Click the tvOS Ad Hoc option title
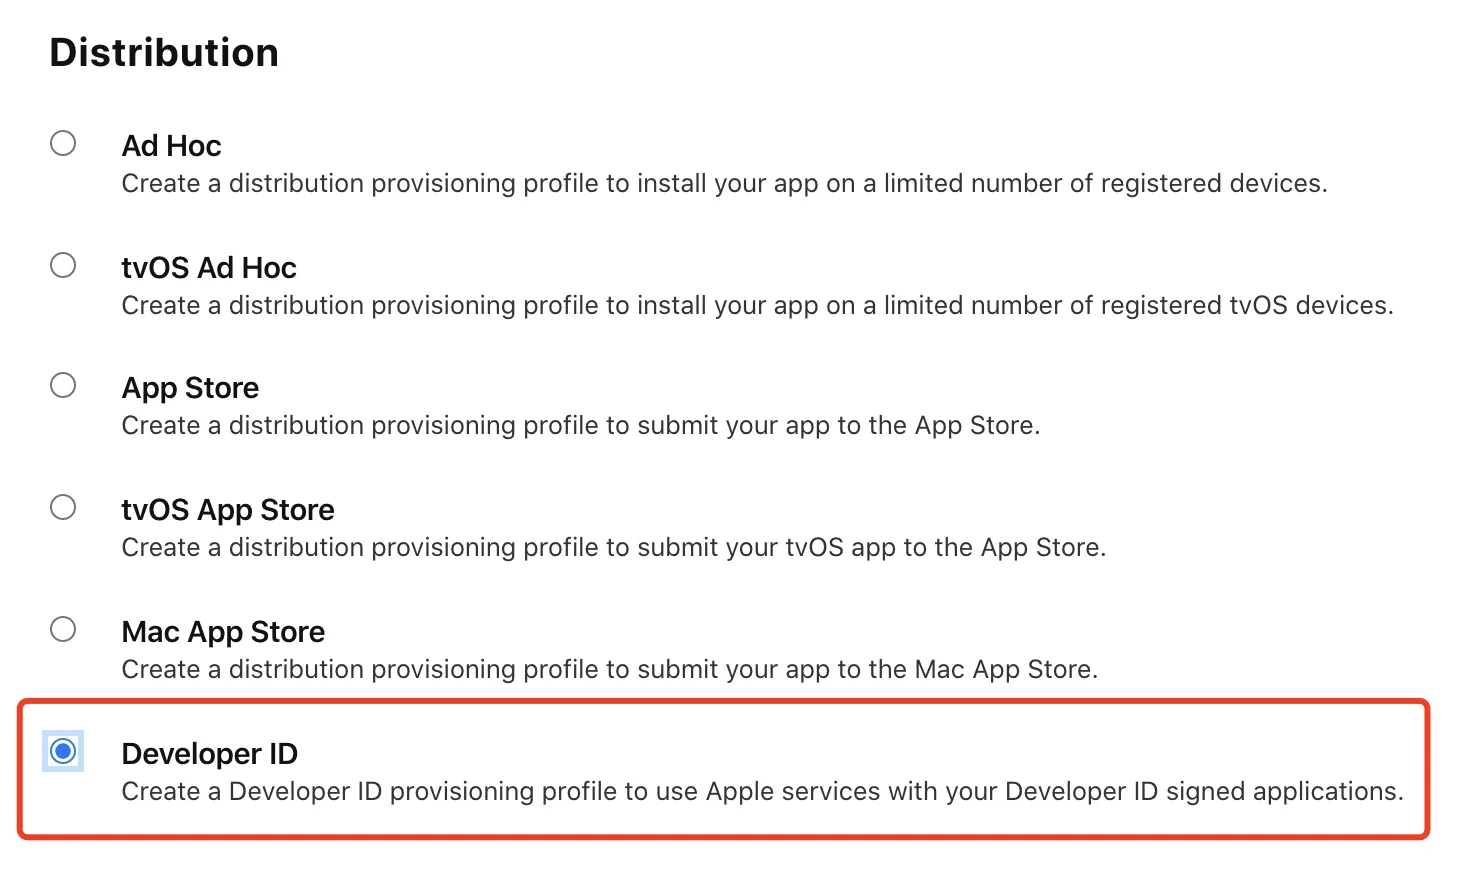This screenshot has height=878, width=1482. click(209, 268)
